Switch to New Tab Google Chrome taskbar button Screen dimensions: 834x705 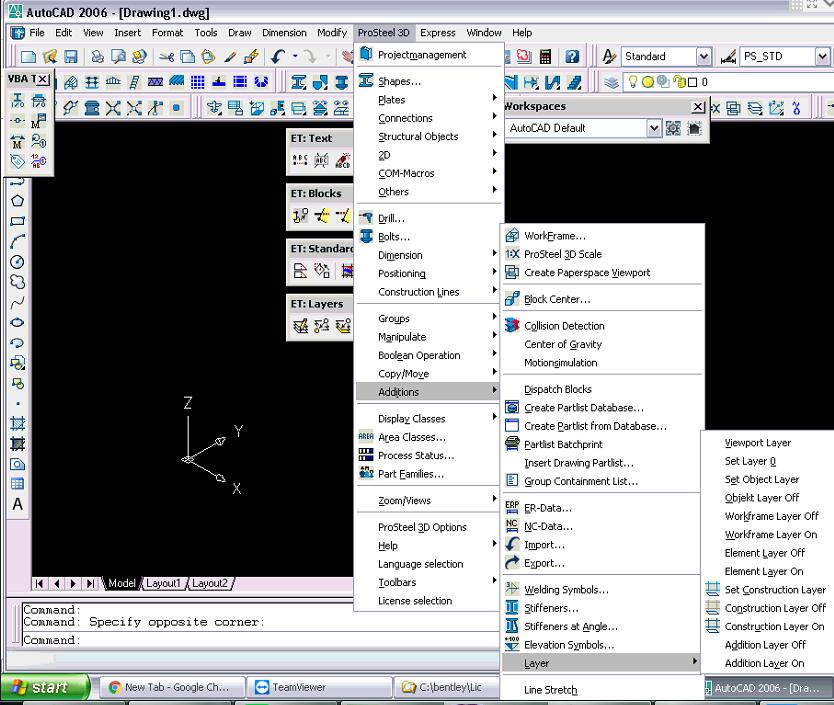pos(172,687)
